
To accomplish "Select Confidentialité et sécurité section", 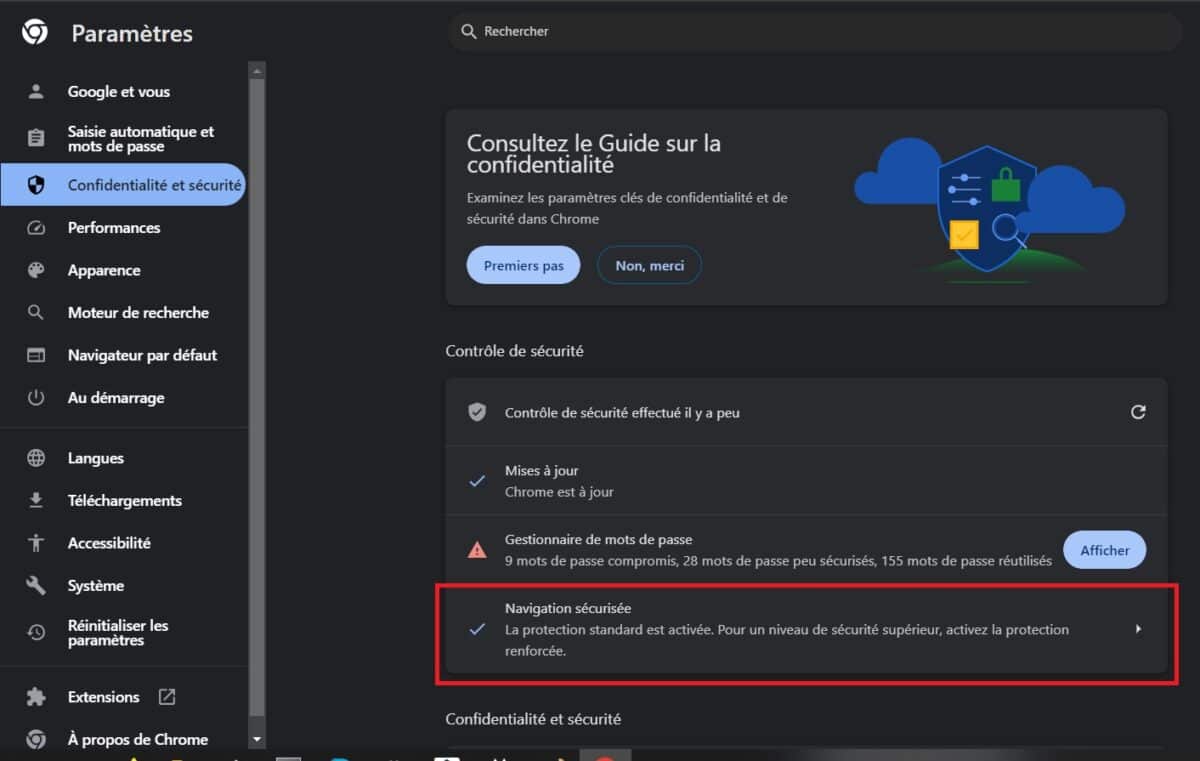I will tap(124, 185).
